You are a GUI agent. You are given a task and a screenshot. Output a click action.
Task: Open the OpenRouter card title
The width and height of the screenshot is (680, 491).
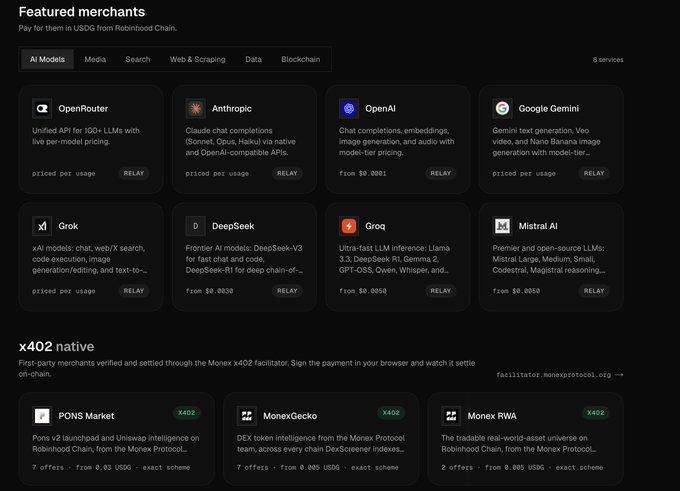[83, 108]
